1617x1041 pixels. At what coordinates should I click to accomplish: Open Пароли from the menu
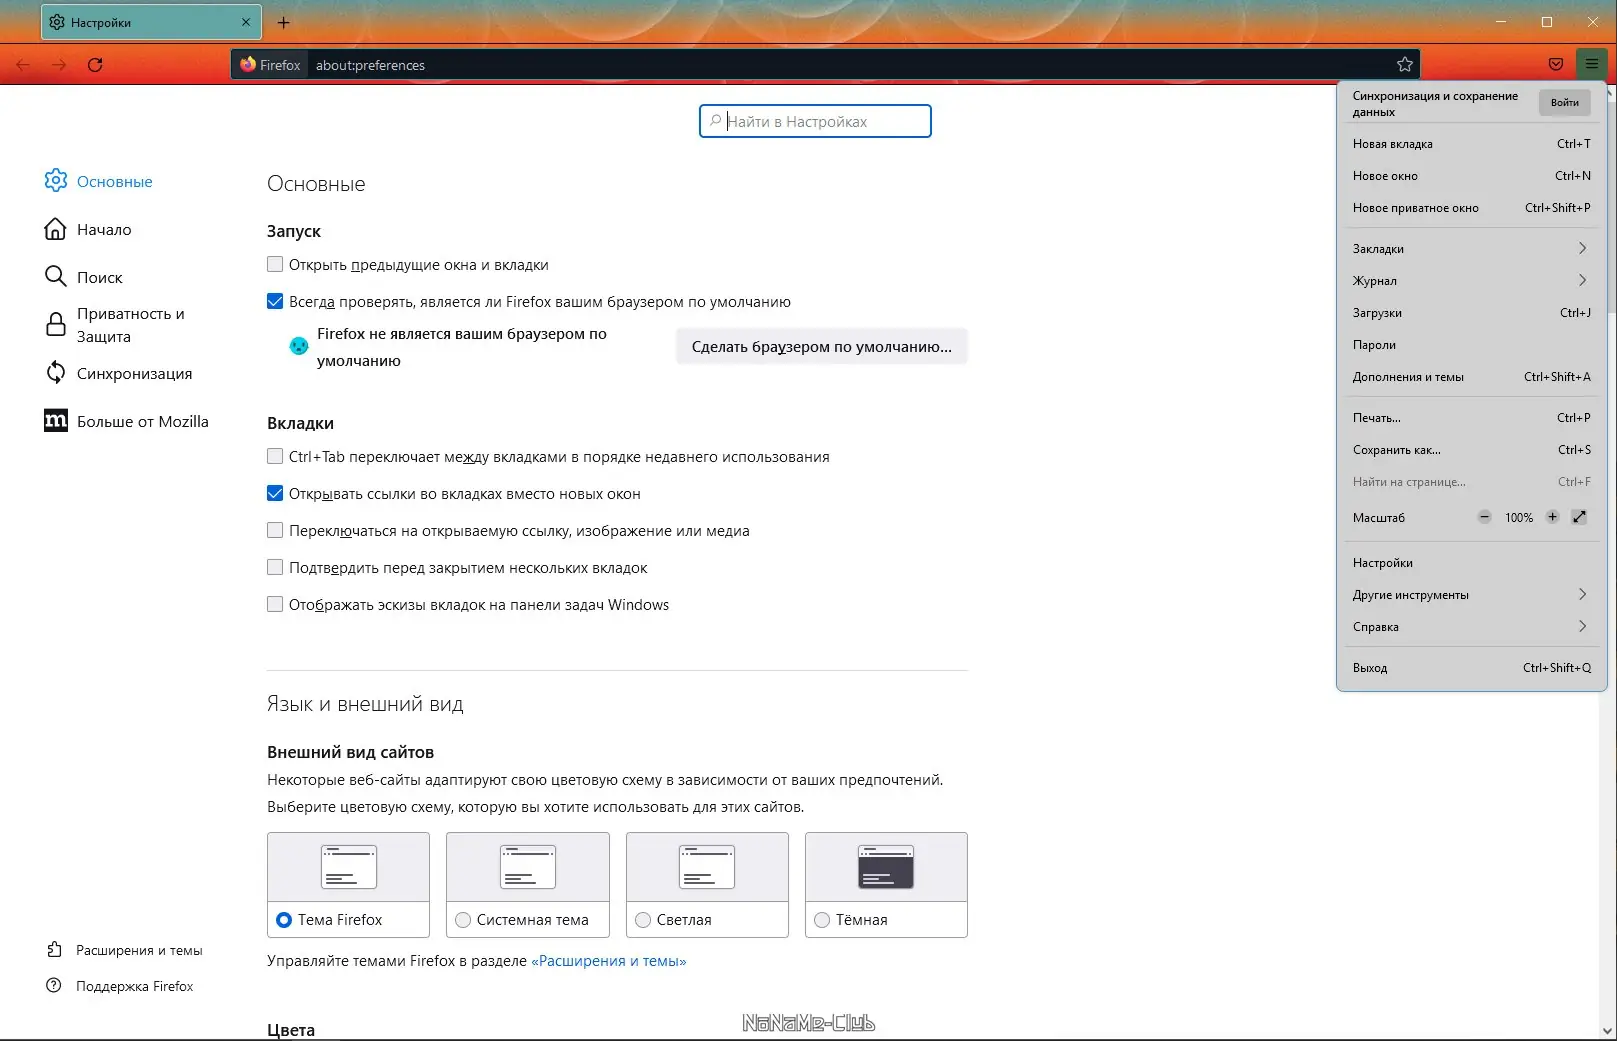pos(1471,345)
